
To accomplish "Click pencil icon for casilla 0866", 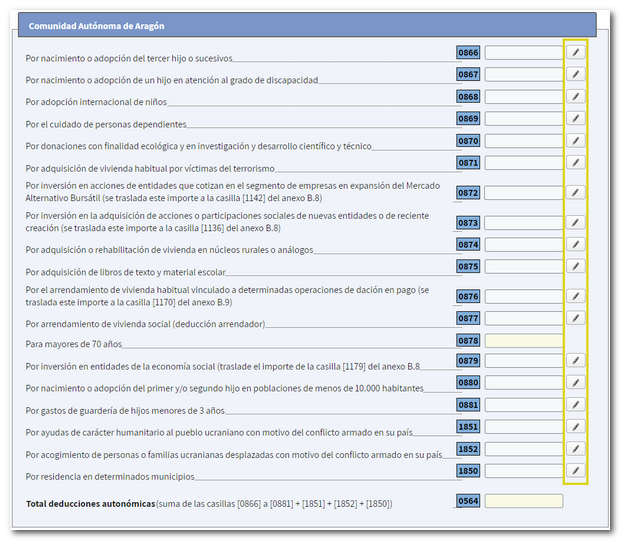I will [x=575, y=52].
